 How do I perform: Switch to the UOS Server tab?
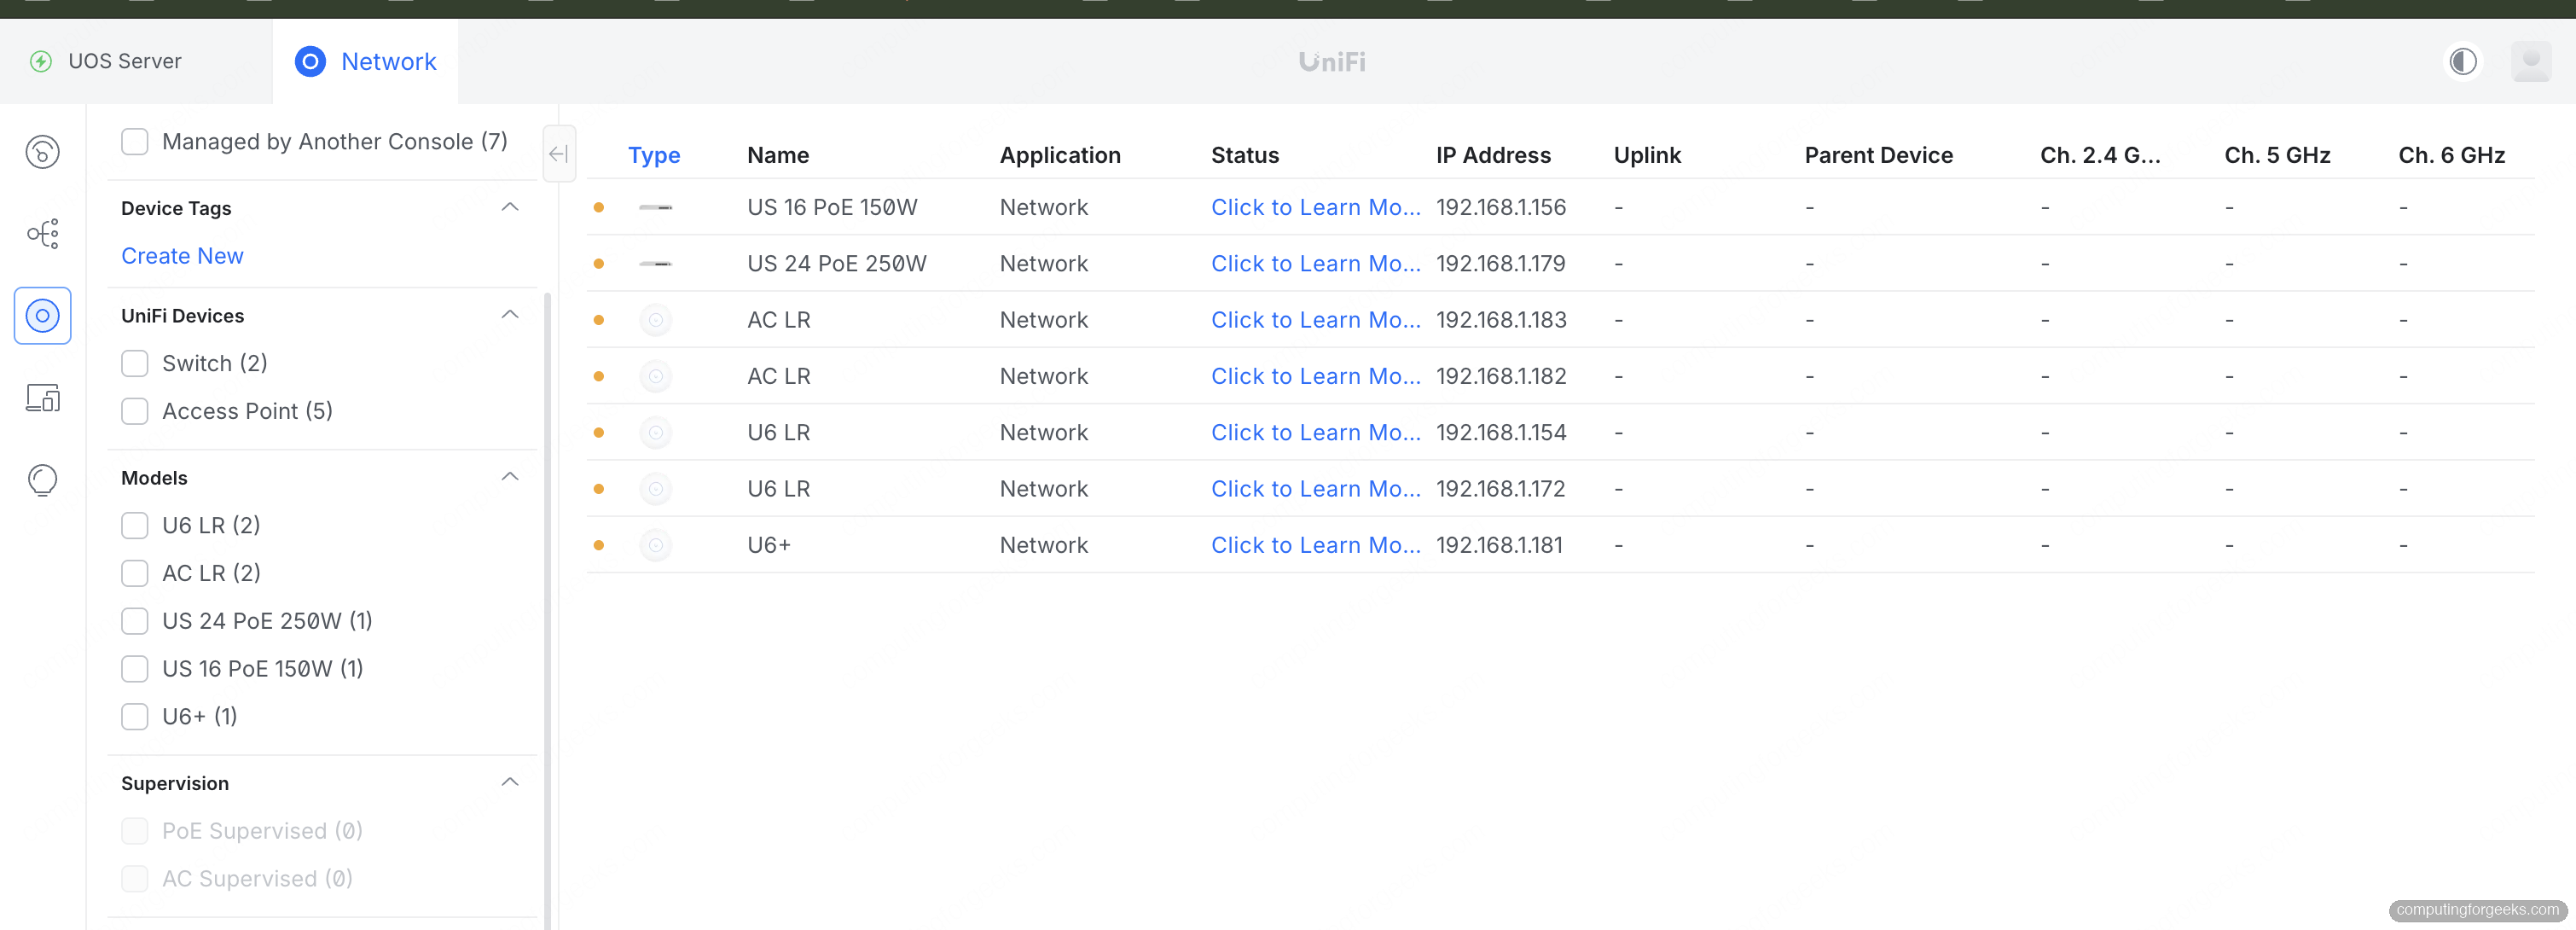[136, 62]
